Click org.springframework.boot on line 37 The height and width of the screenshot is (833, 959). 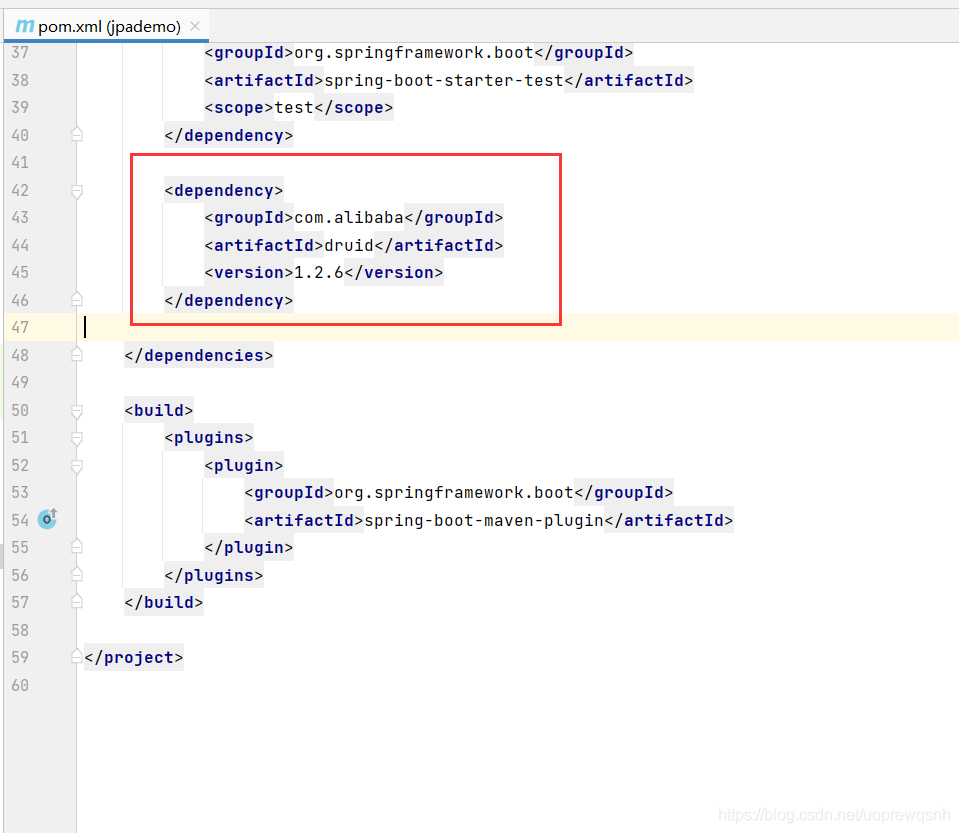click(414, 53)
